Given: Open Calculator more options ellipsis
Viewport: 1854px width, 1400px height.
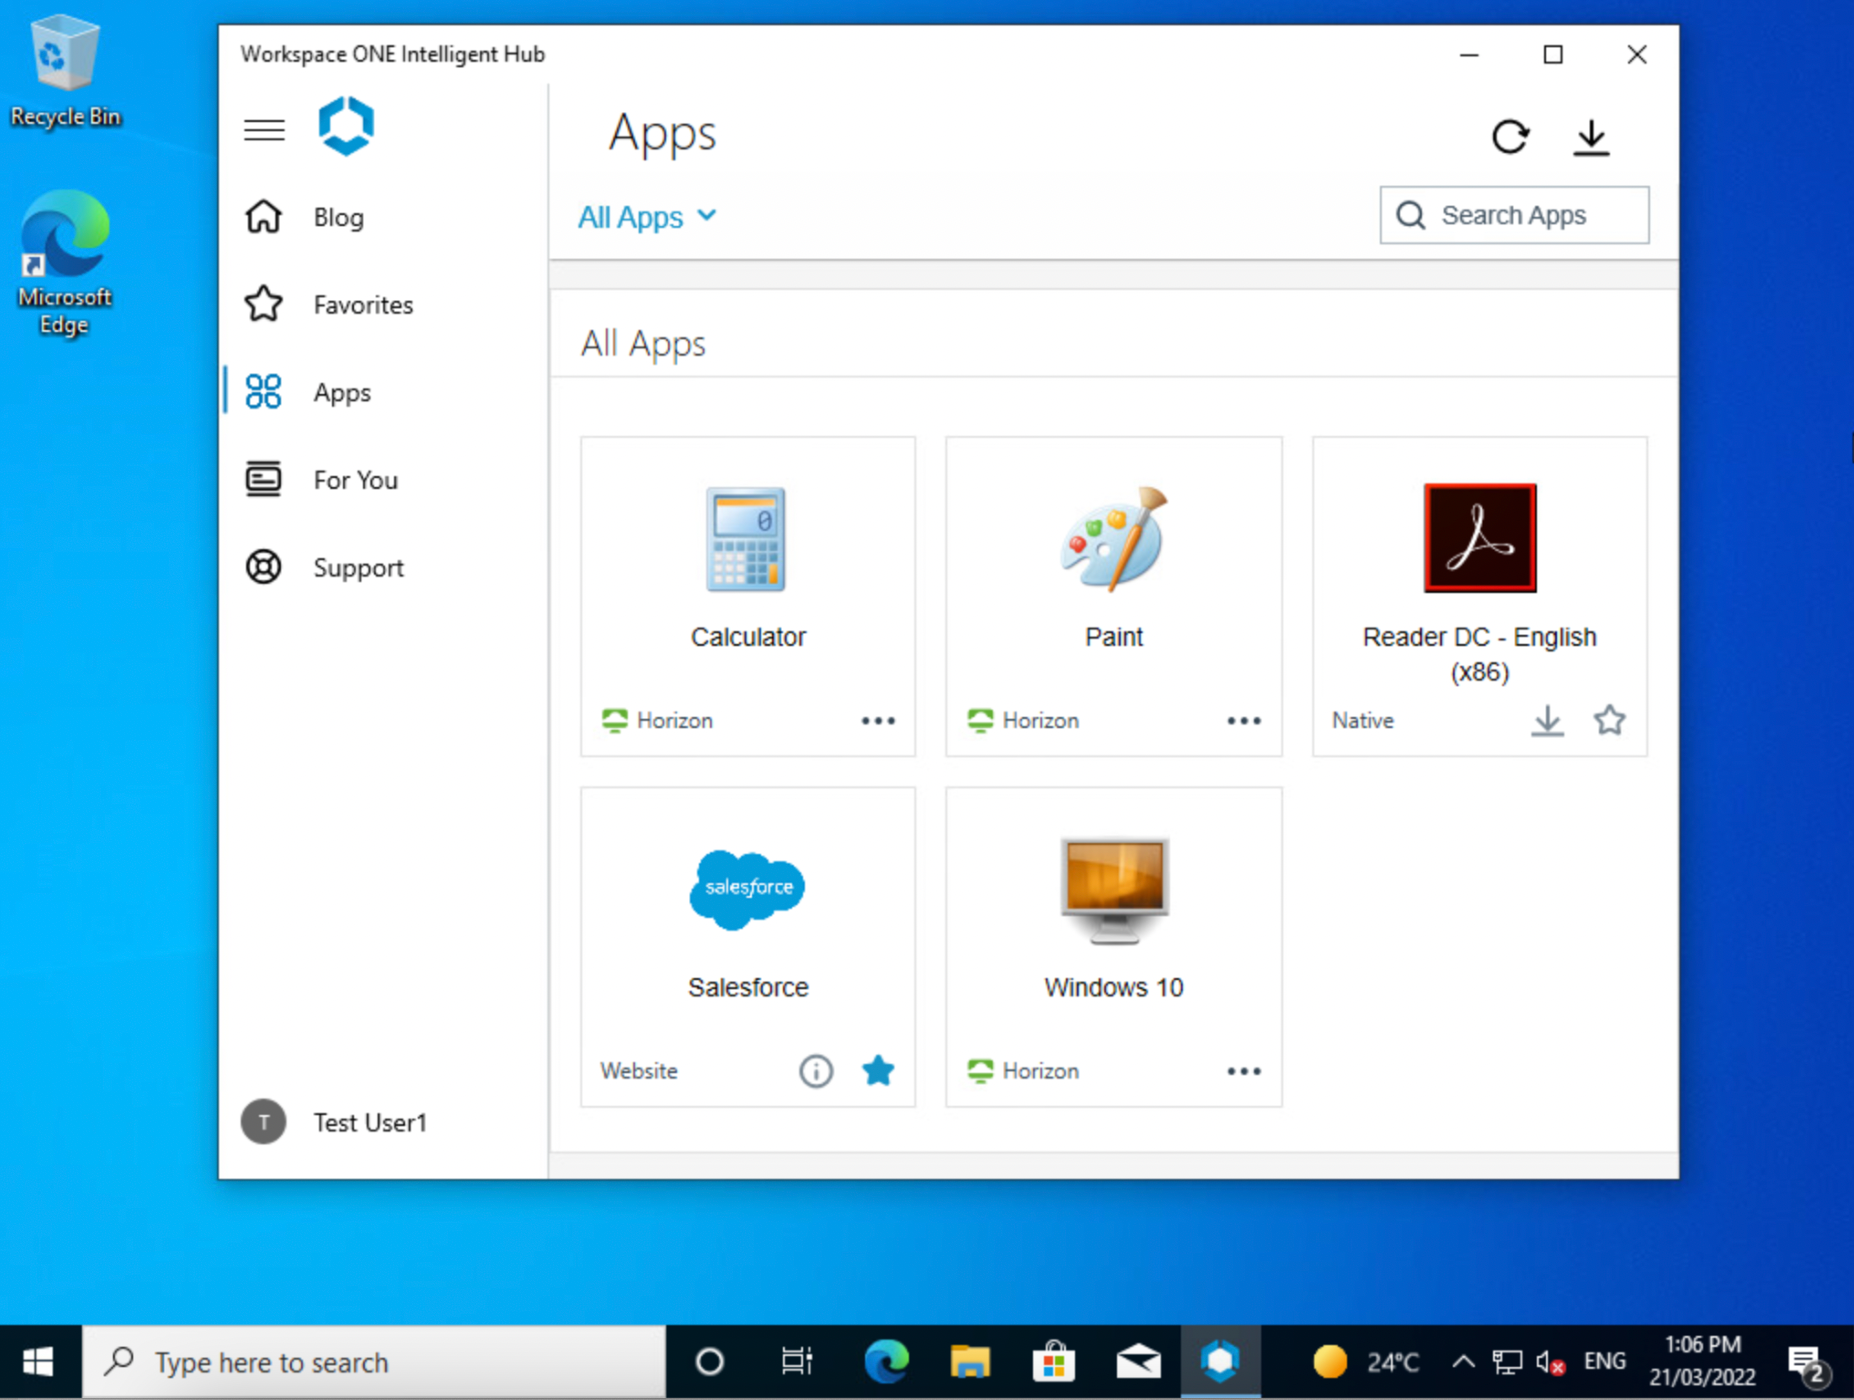Looking at the screenshot, I should coord(878,721).
